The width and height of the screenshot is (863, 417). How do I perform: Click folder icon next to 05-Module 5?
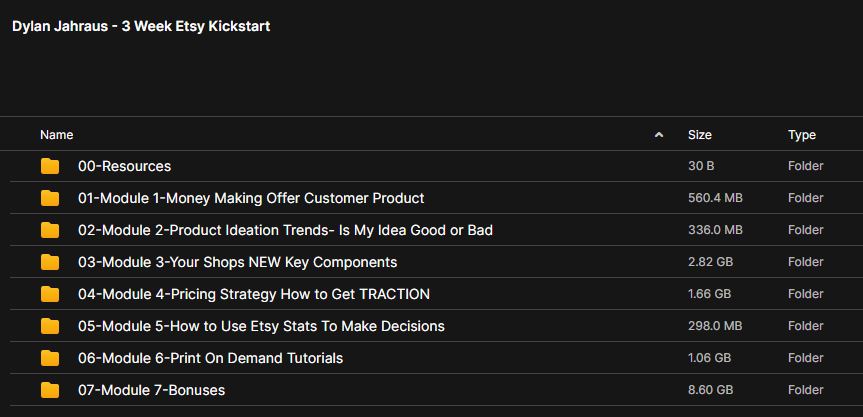[50, 326]
